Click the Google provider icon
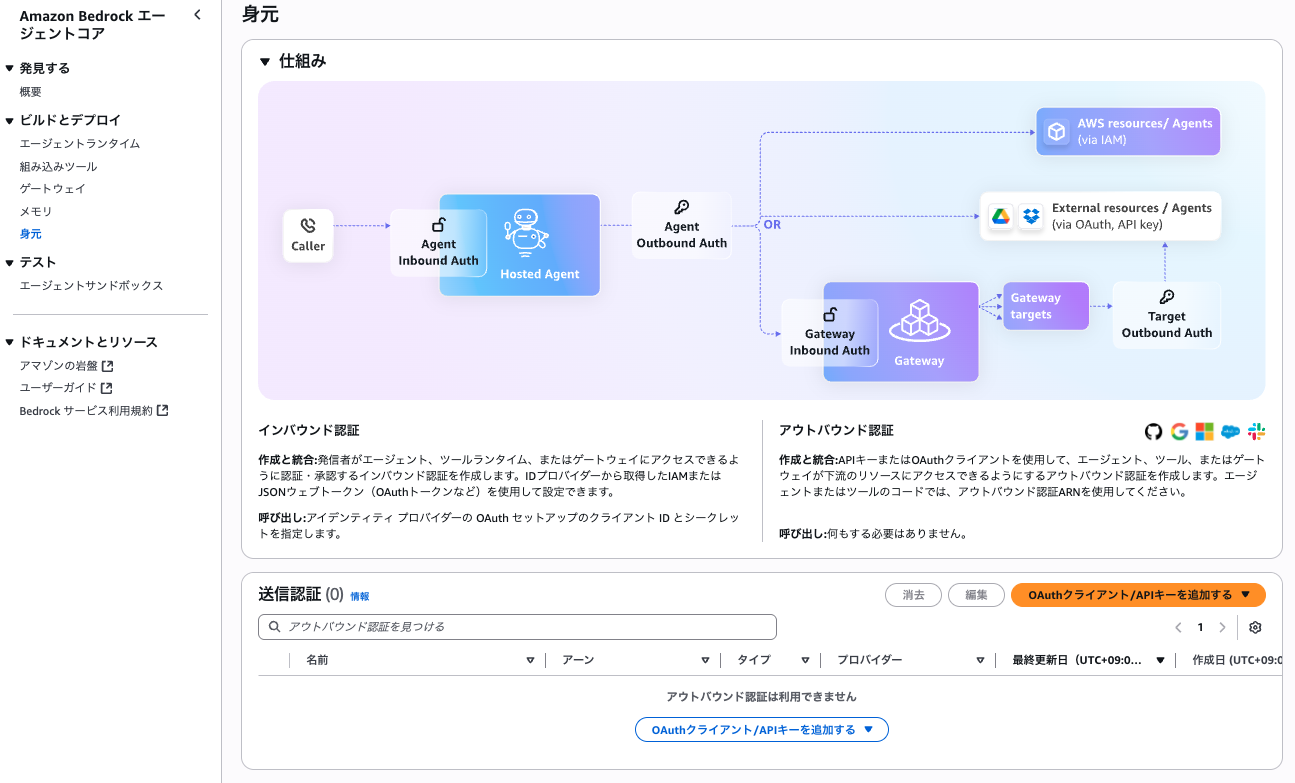Image resolution: width=1295 pixels, height=783 pixels. [1180, 431]
